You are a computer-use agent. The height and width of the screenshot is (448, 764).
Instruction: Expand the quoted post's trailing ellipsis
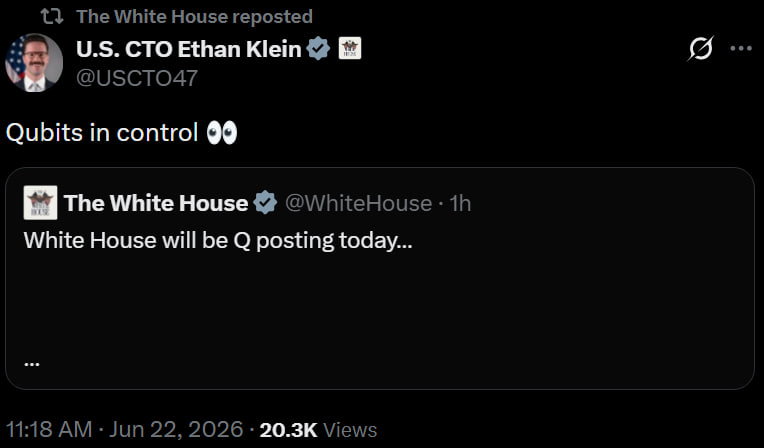click(32, 363)
